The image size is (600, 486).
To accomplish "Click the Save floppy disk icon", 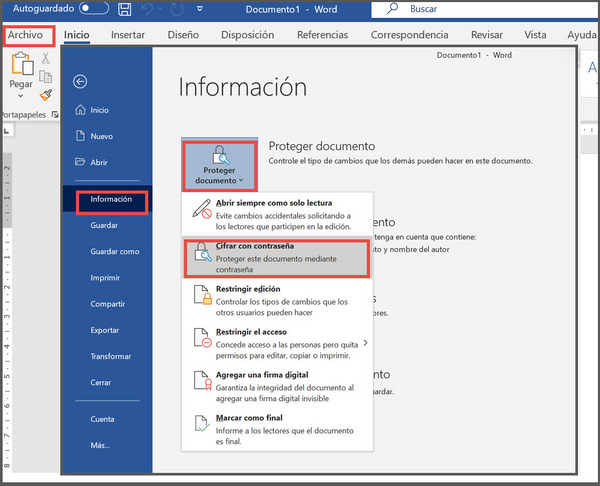I will pos(123,10).
